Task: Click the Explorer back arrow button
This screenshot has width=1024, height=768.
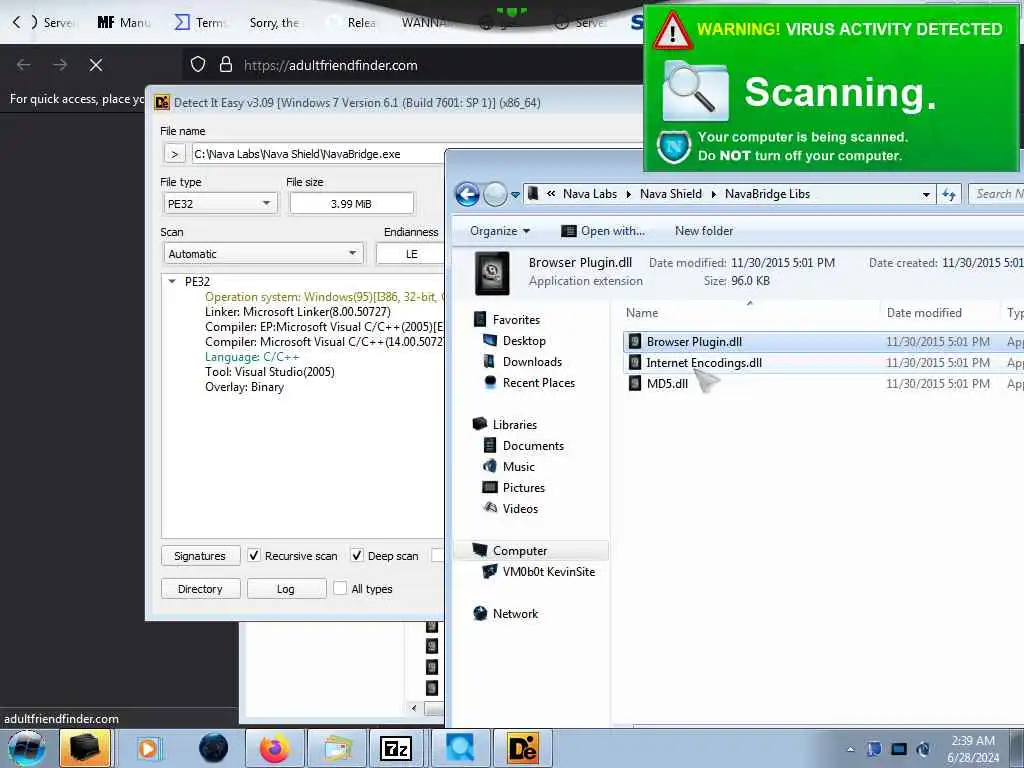Action: [x=467, y=194]
